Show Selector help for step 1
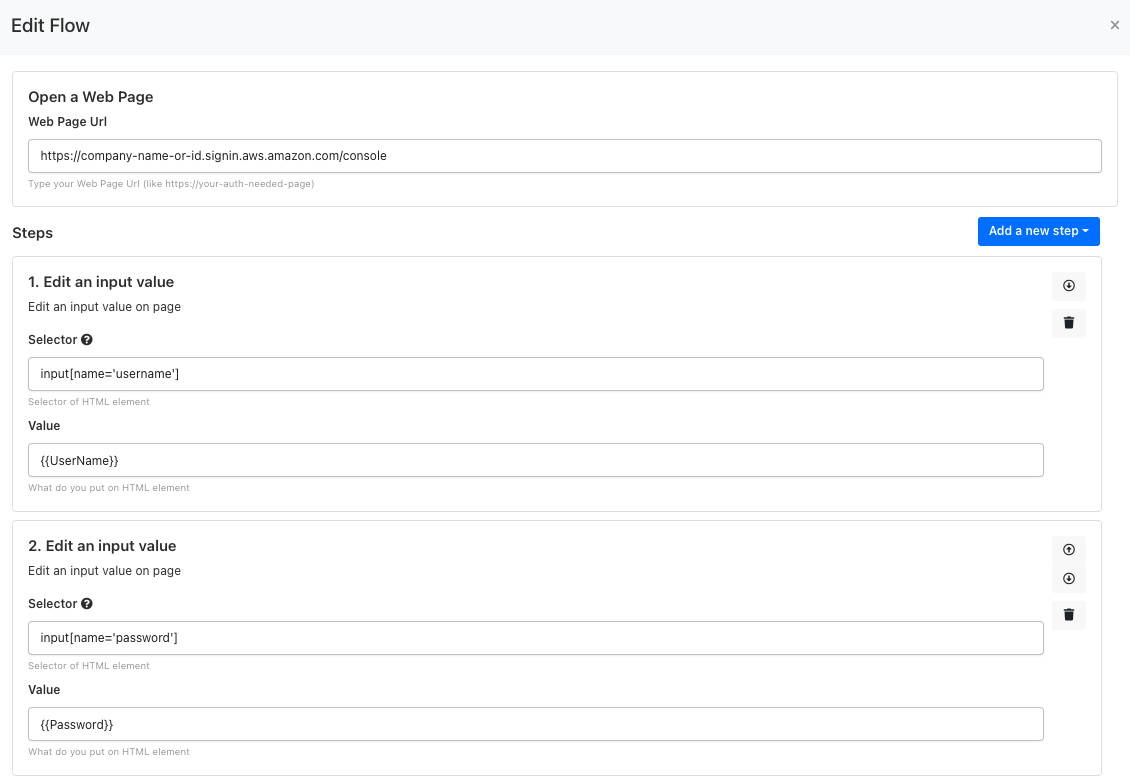The height and width of the screenshot is (781, 1130). coord(87,340)
